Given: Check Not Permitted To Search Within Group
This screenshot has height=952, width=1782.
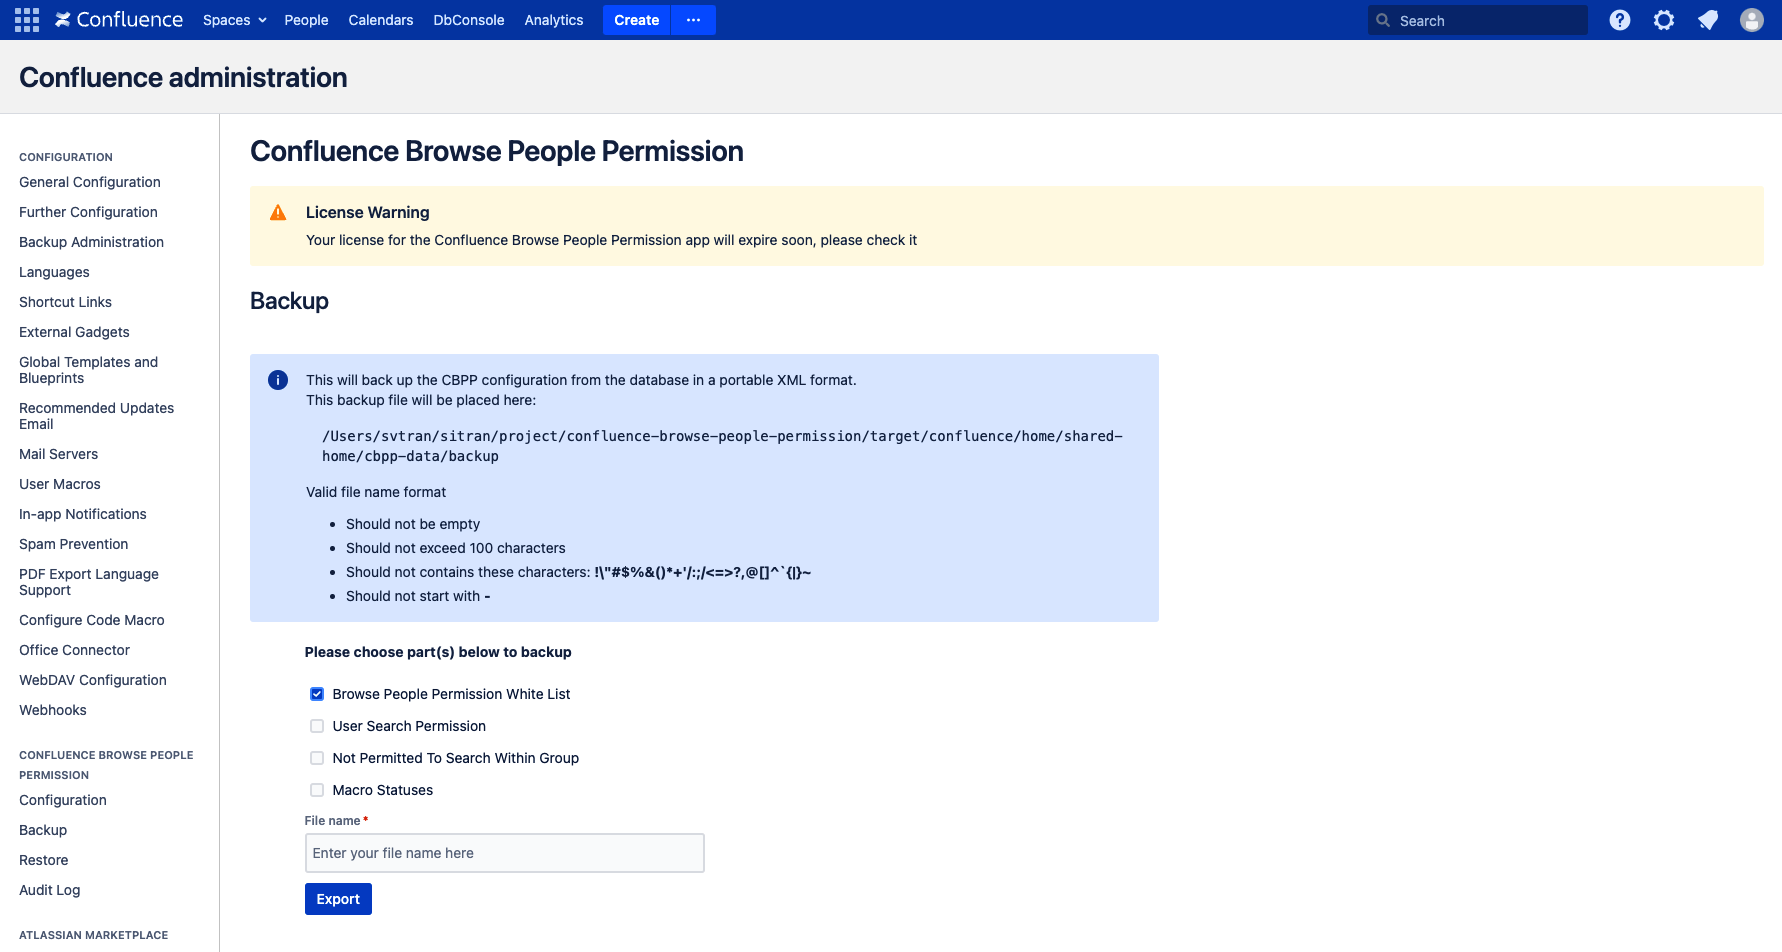Looking at the screenshot, I should 317,758.
